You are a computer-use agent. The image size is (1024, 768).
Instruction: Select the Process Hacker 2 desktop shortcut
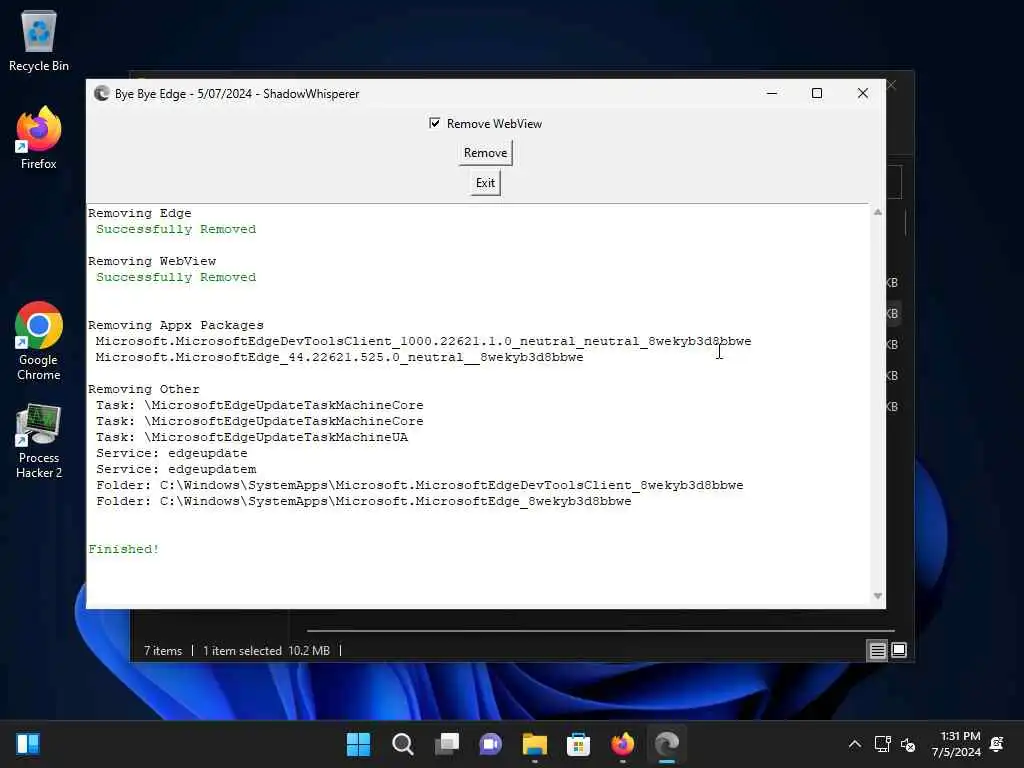click(x=39, y=441)
